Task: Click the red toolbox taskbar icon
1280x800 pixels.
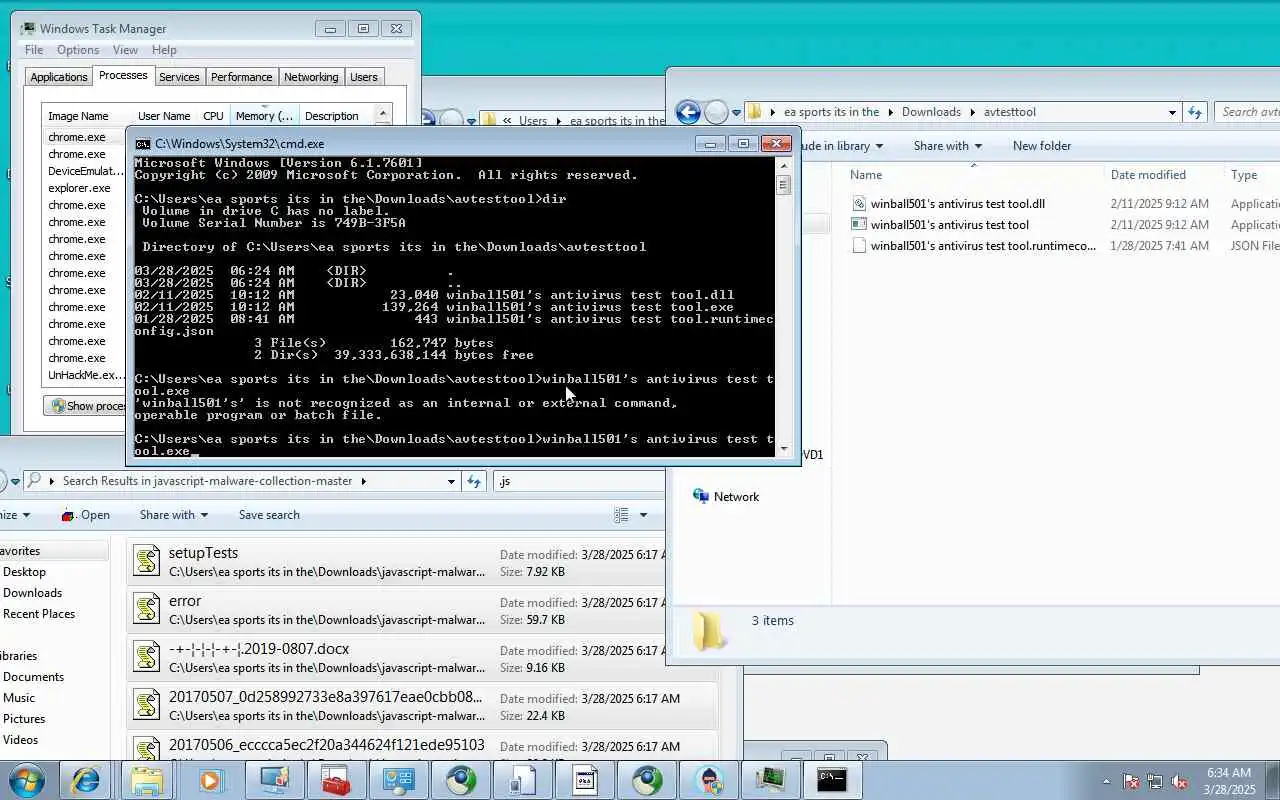Action: click(x=335, y=780)
